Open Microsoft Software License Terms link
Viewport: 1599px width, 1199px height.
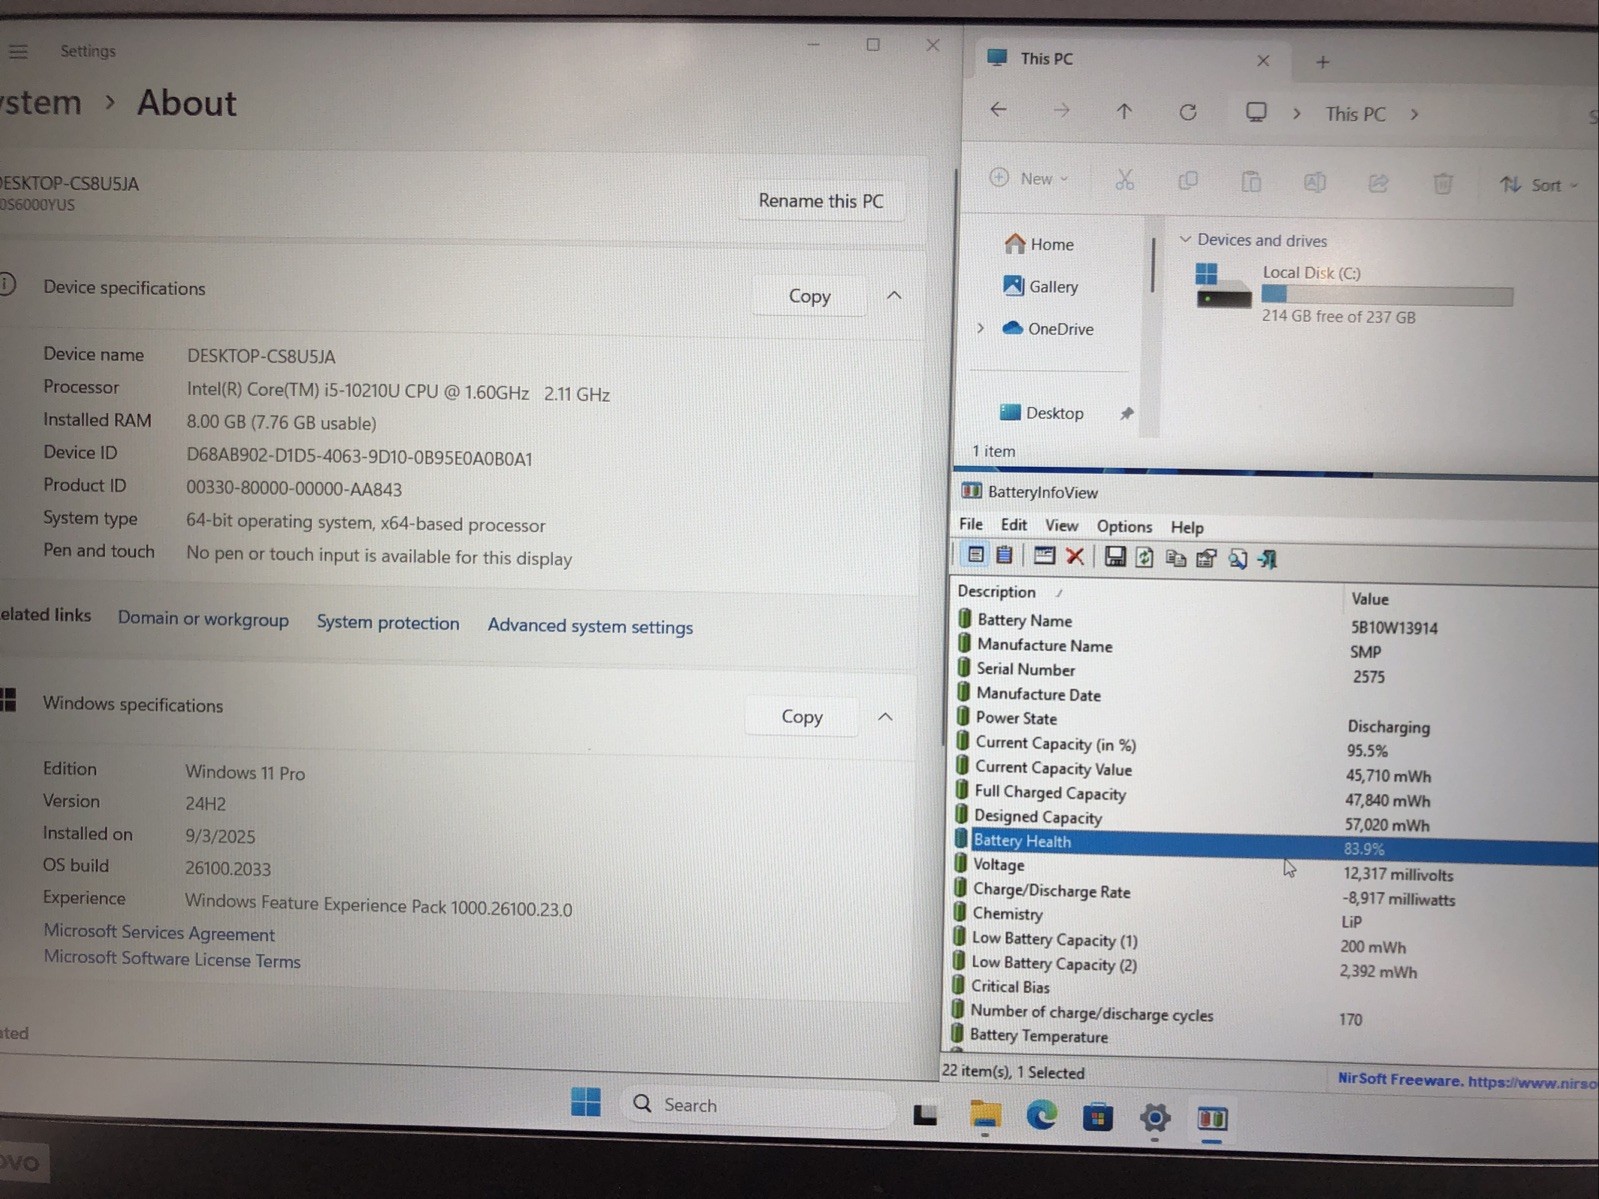(x=172, y=958)
